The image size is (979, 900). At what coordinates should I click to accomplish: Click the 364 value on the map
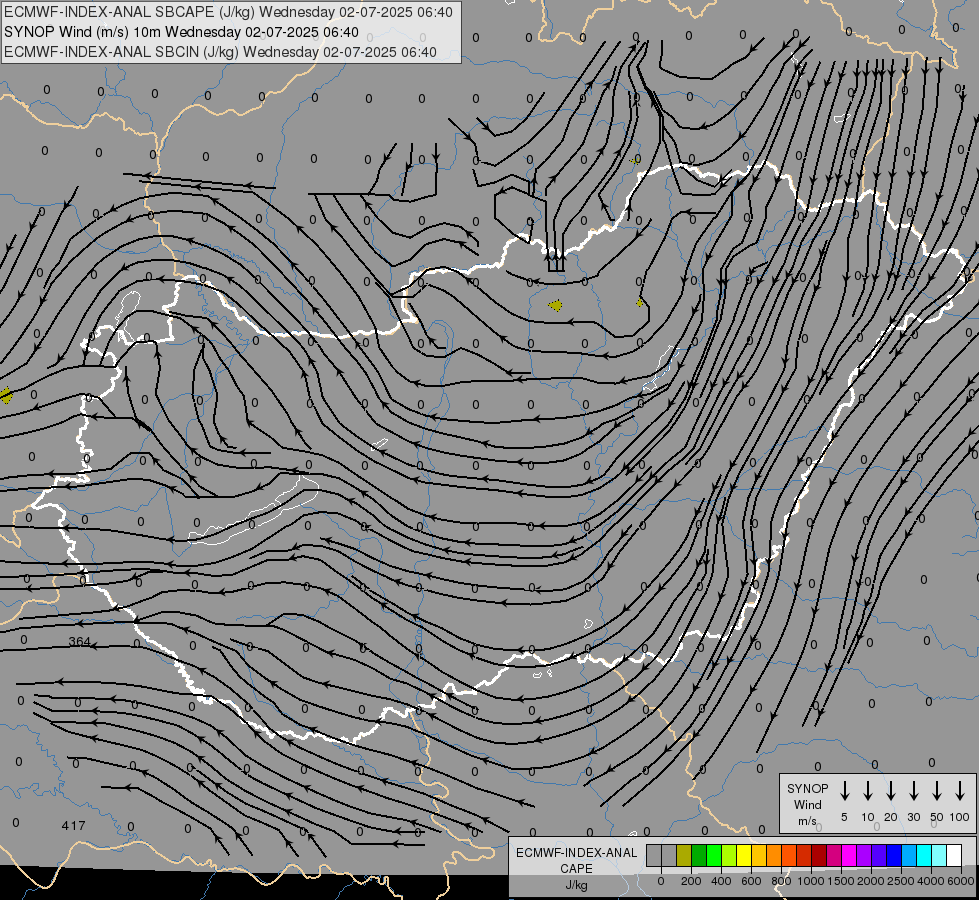pyautogui.click(x=79, y=641)
